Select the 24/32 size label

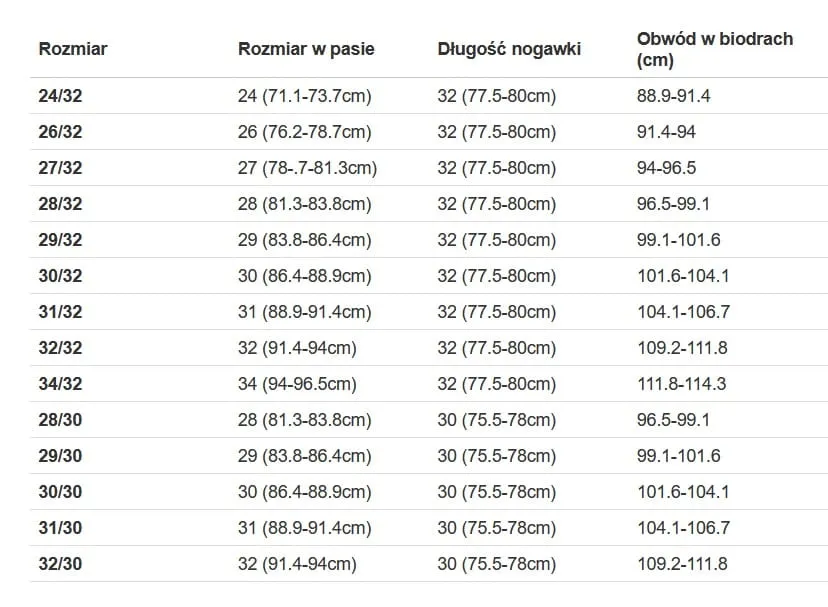coord(60,96)
